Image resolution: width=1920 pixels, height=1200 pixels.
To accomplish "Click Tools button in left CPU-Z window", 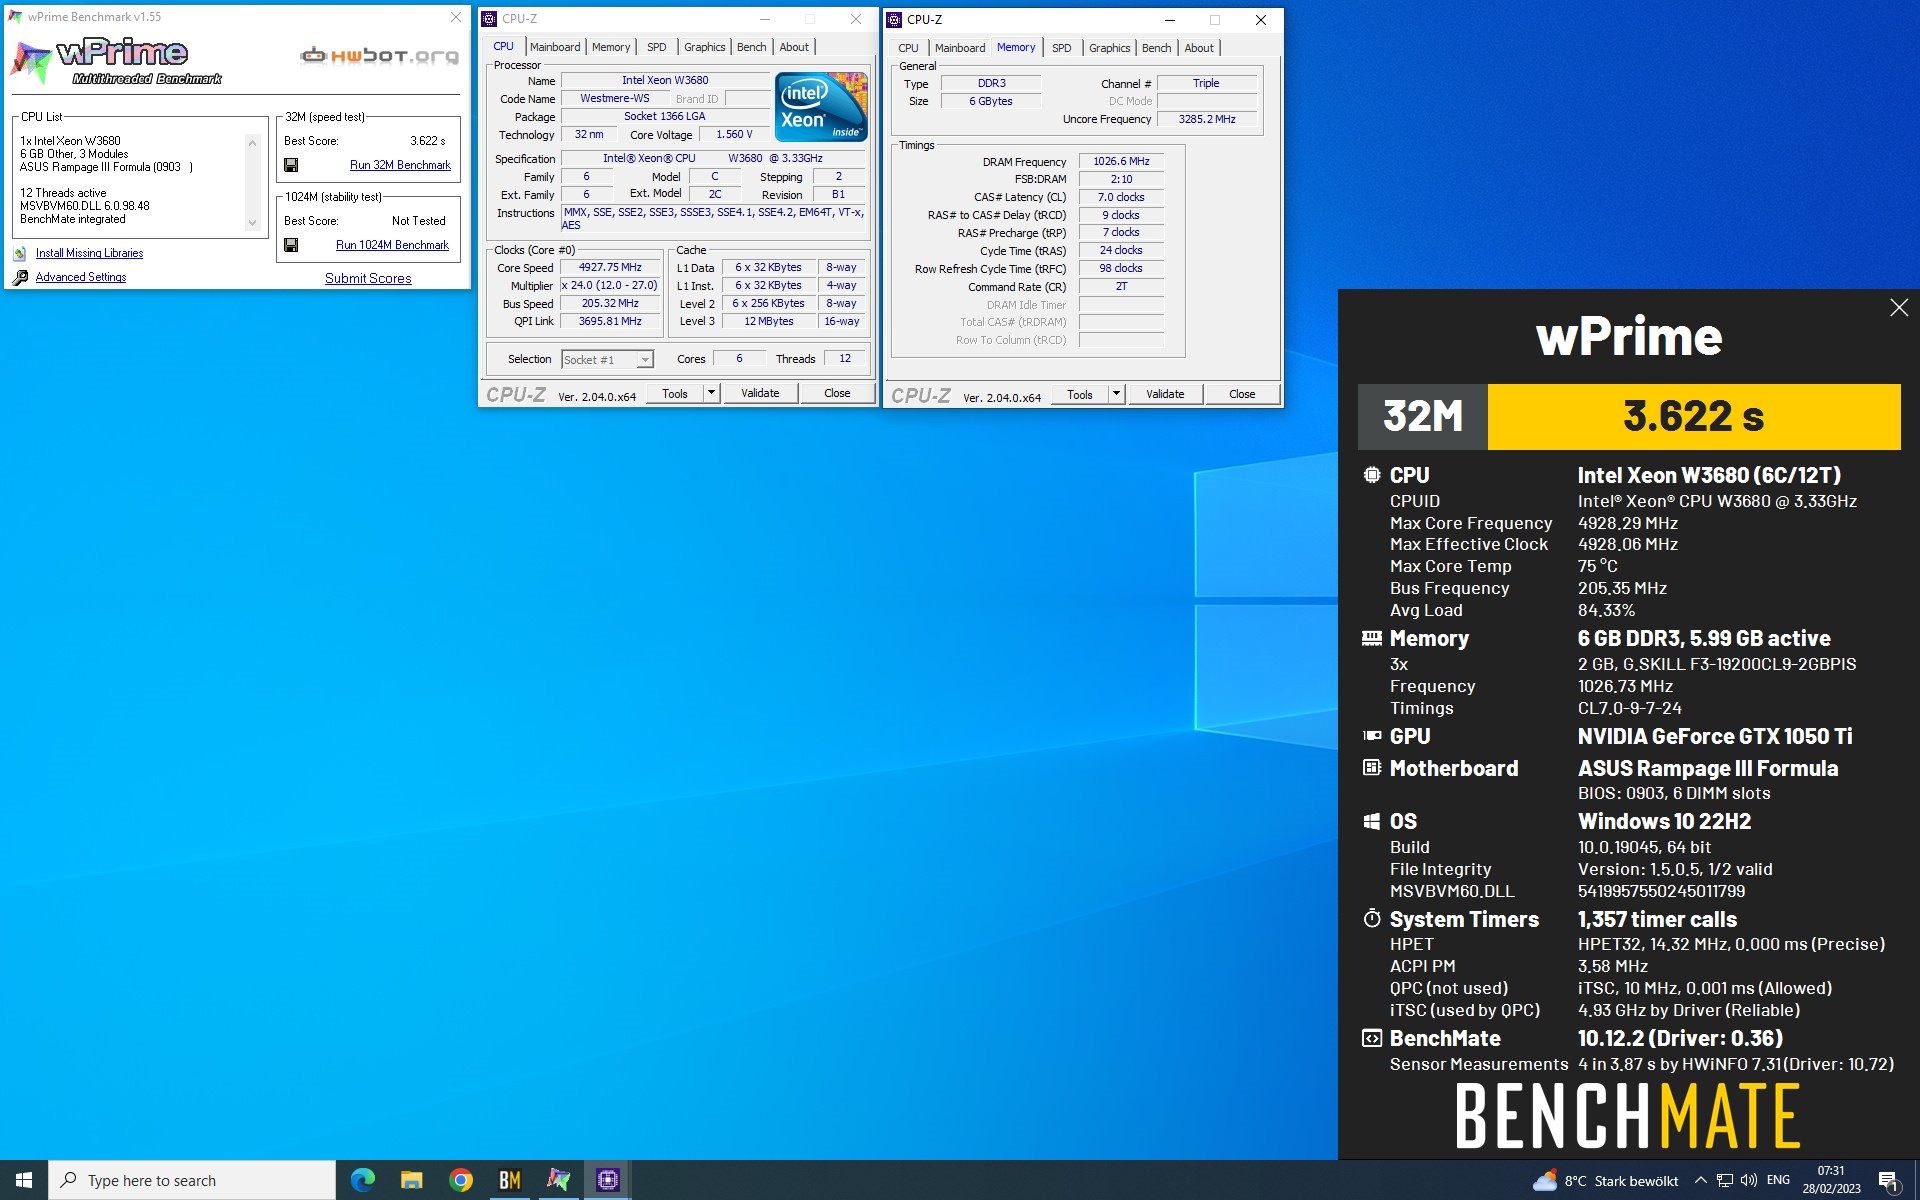I will (675, 393).
